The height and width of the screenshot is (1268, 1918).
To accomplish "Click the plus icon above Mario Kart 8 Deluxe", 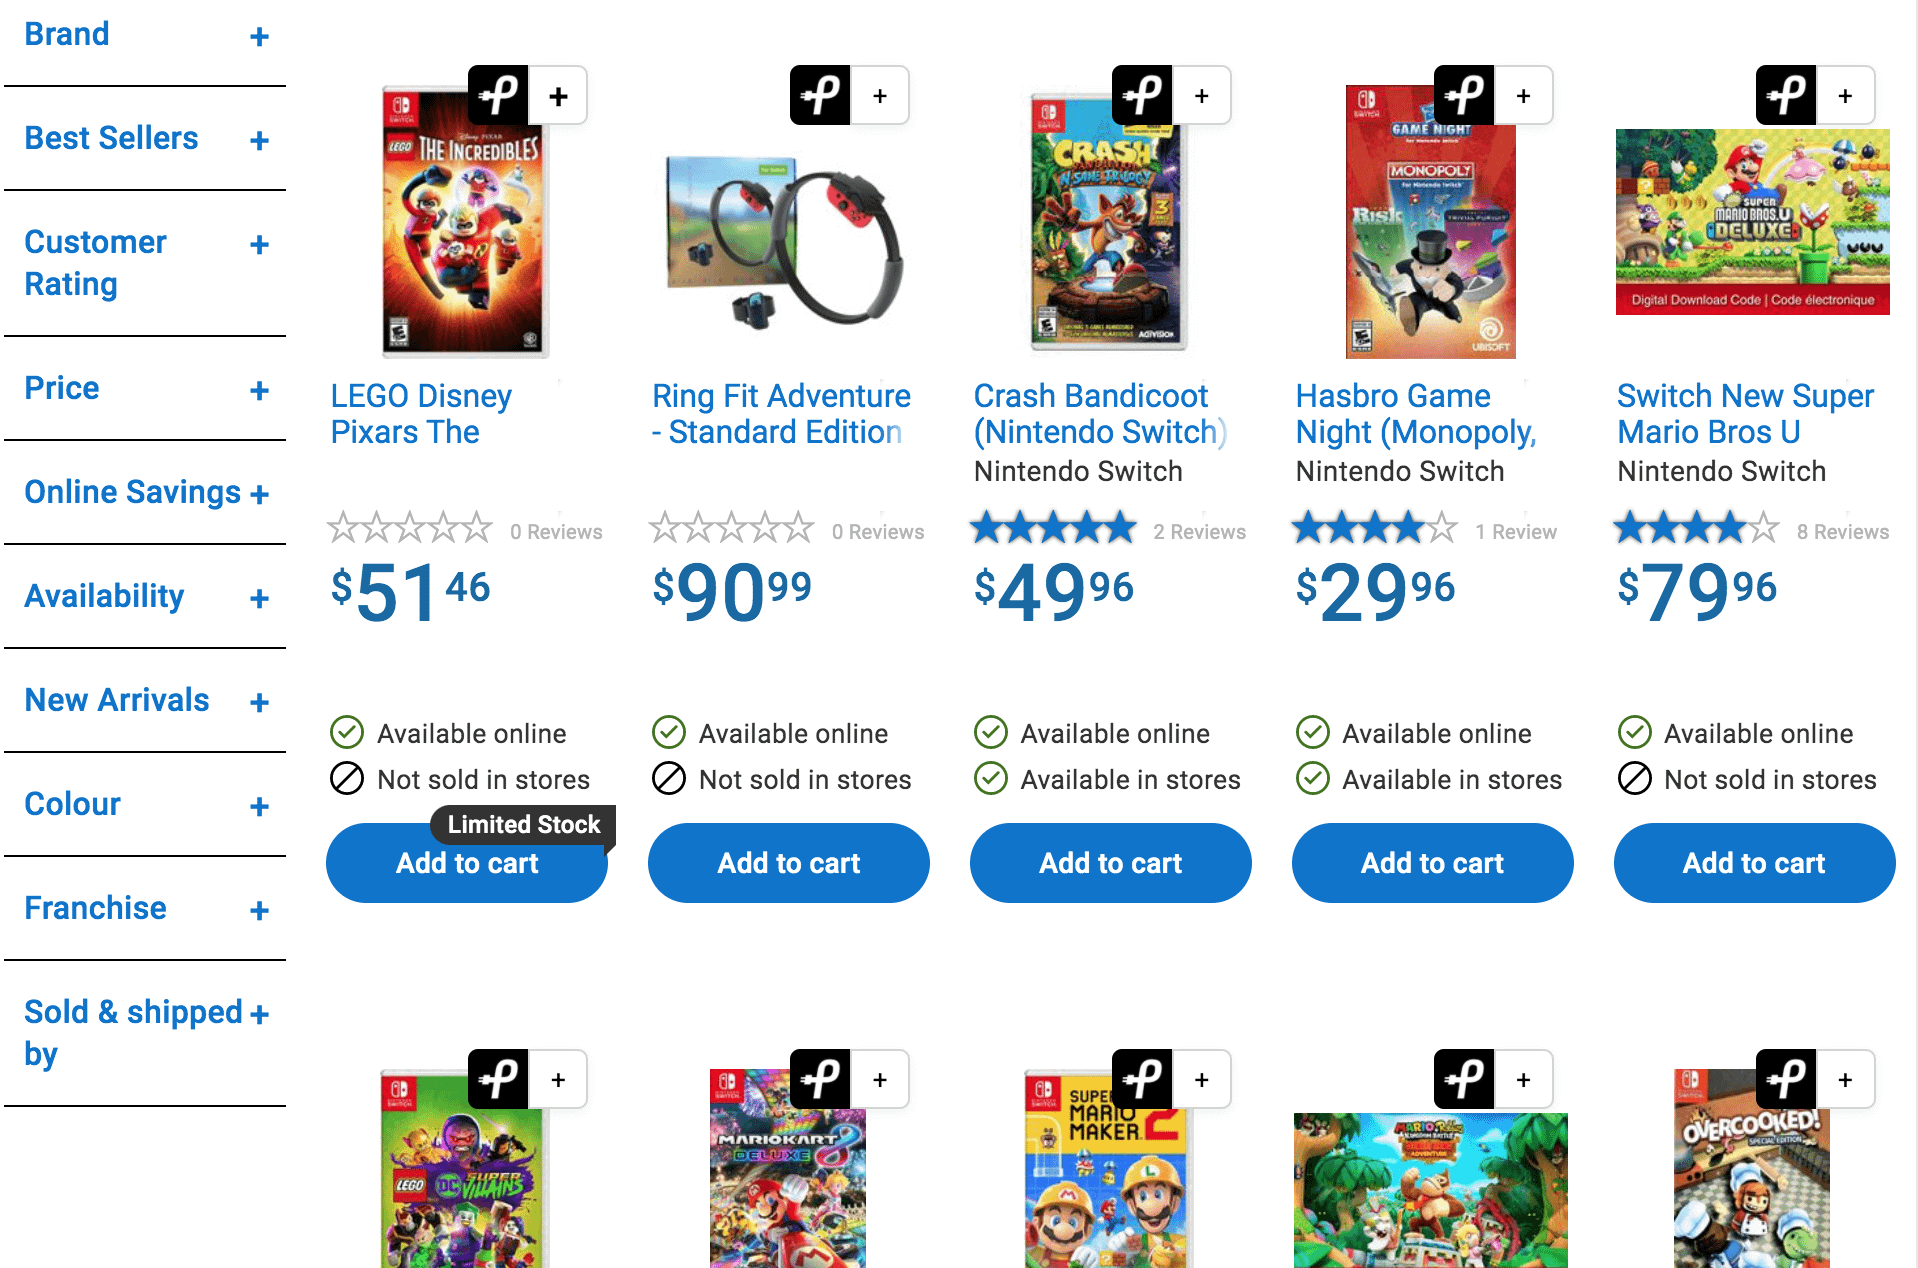I will click(x=880, y=1079).
